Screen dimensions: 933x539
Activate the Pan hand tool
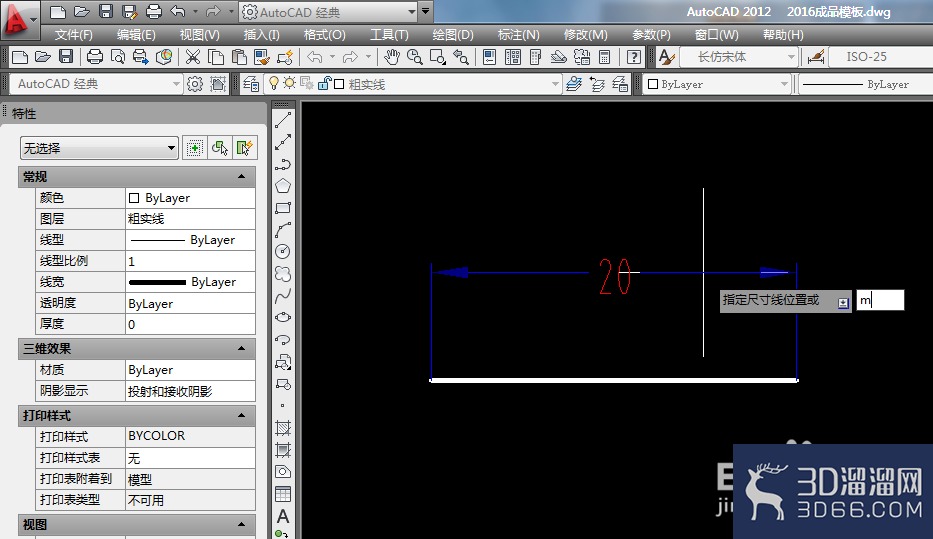[x=392, y=57]
